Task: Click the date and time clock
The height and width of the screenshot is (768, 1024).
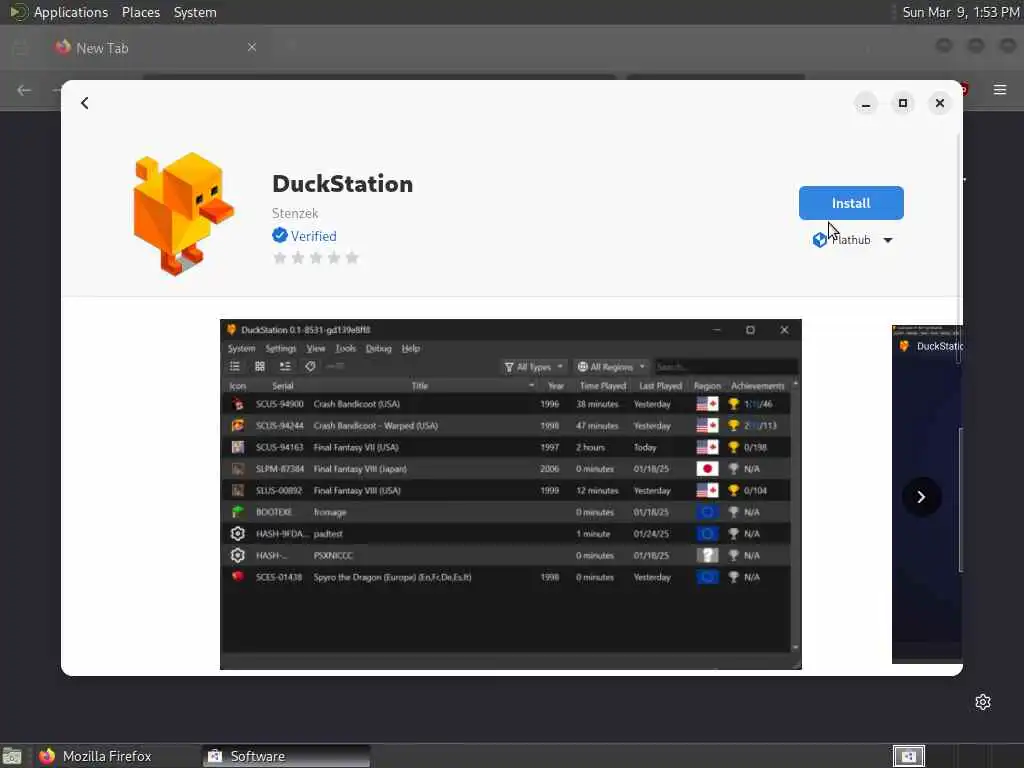Action: [x=961, y=12]
